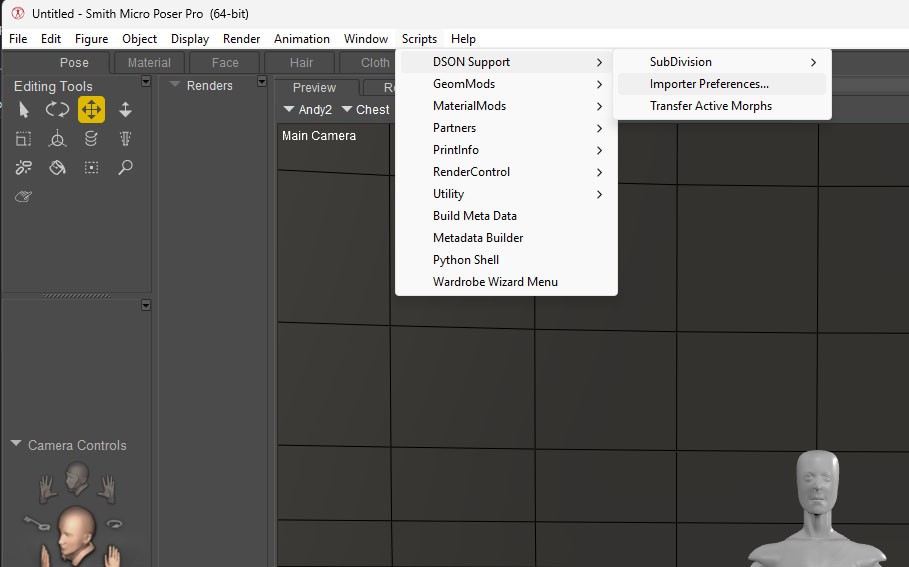Open the Andy2 figure dropdown

[308, 110]
